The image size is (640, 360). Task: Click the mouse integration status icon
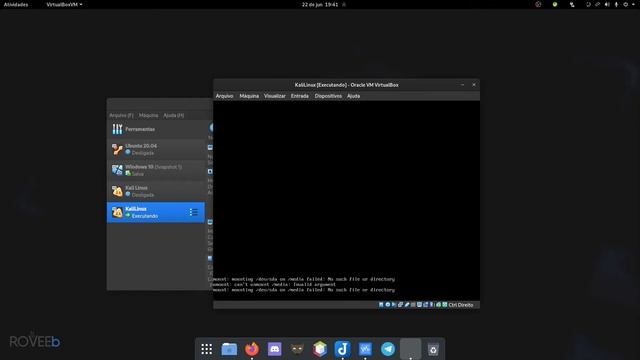tap(438, 304)
